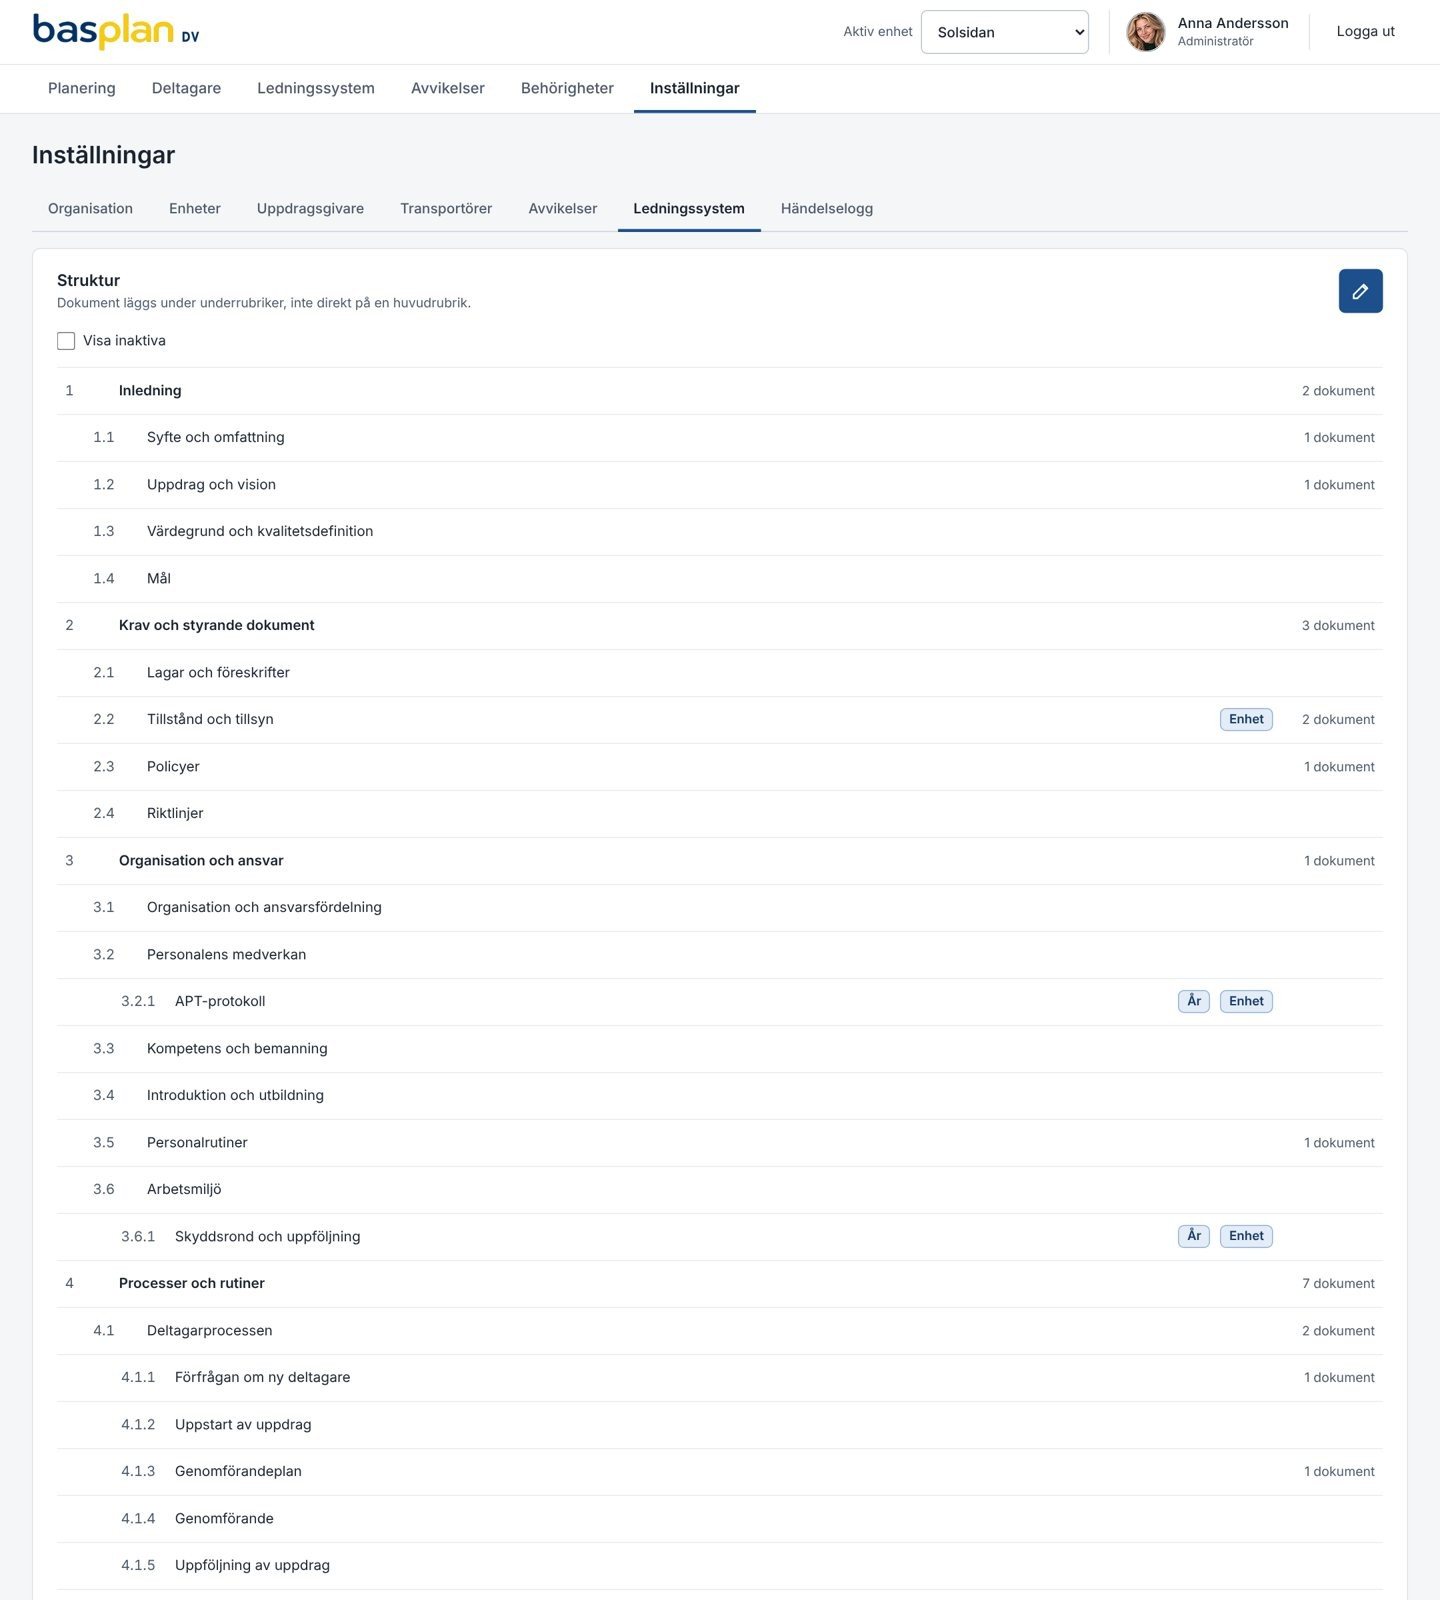The height and width of the screenshot is (1600, 1440).
Task: Click the Kompetens och bemanning row
Action: click(720, 1049)
